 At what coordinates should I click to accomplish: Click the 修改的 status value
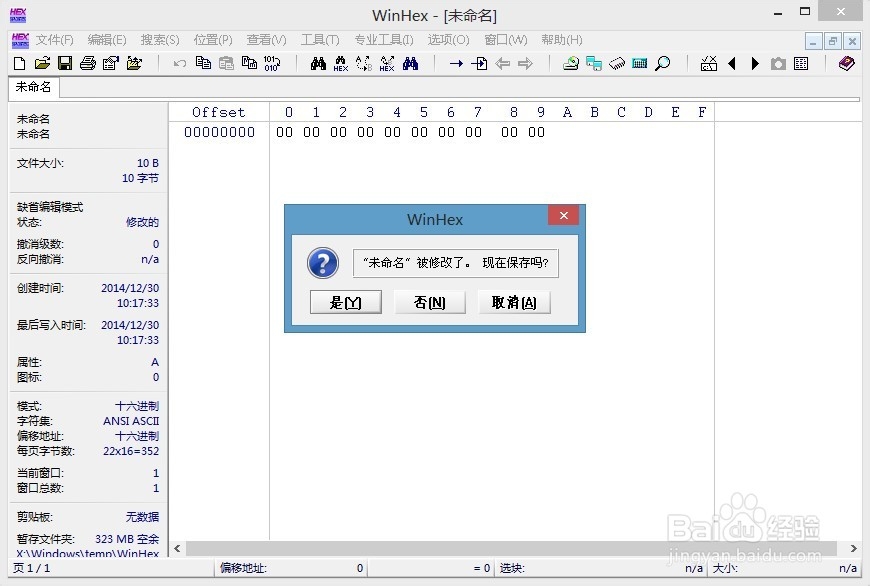(142, 223)
